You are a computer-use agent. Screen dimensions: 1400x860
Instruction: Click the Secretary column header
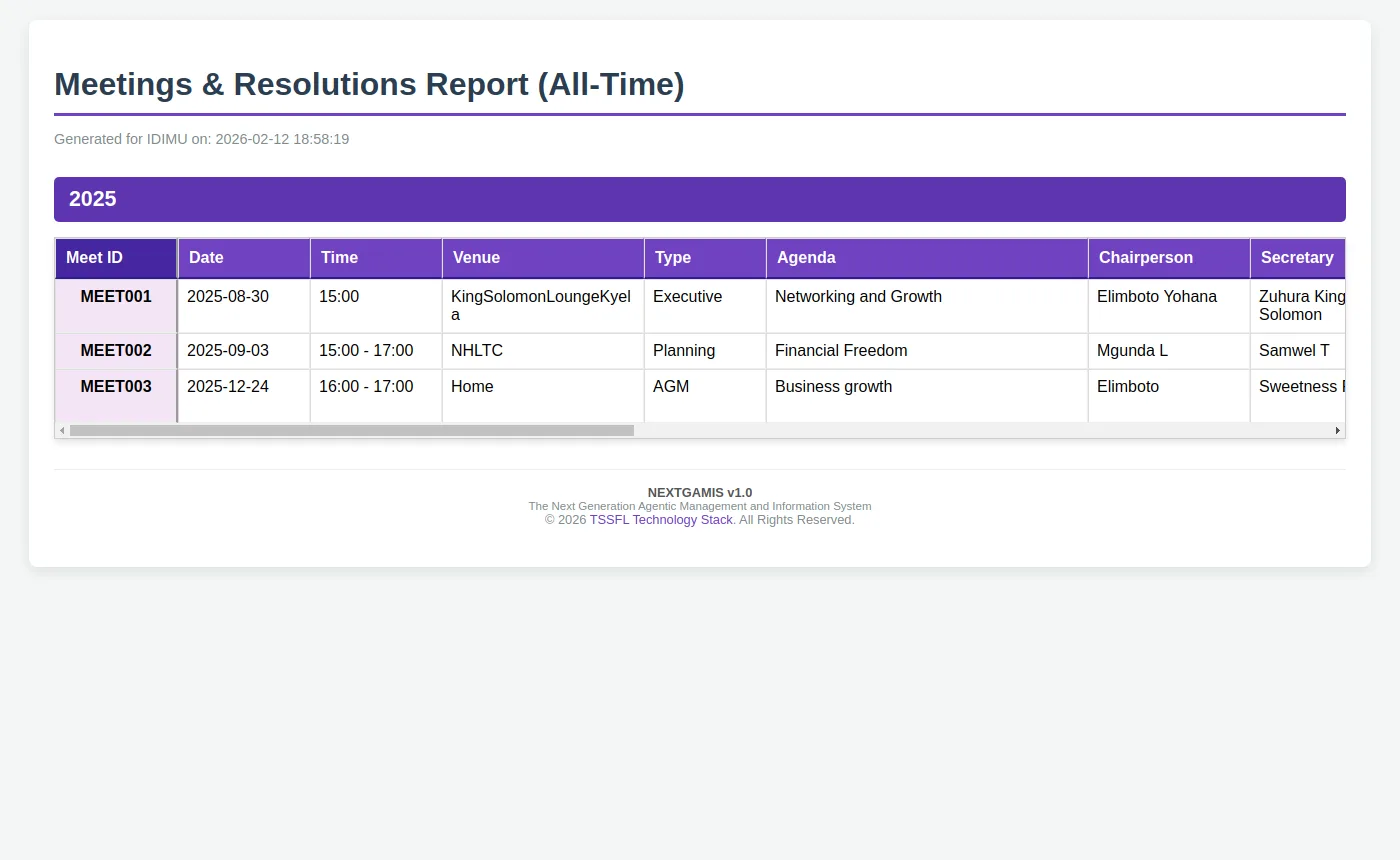point(1297,258)
